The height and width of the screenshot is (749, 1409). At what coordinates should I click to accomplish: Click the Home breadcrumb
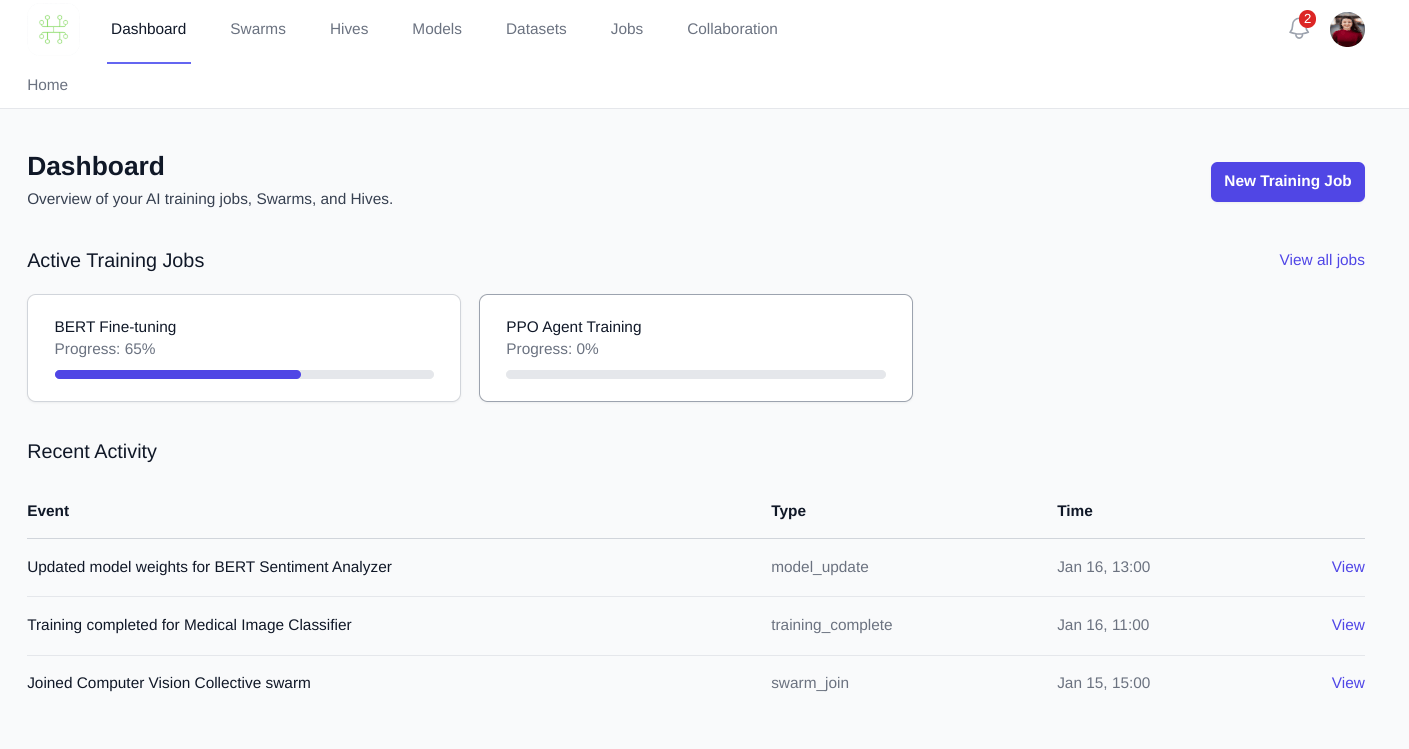(47, 85)
